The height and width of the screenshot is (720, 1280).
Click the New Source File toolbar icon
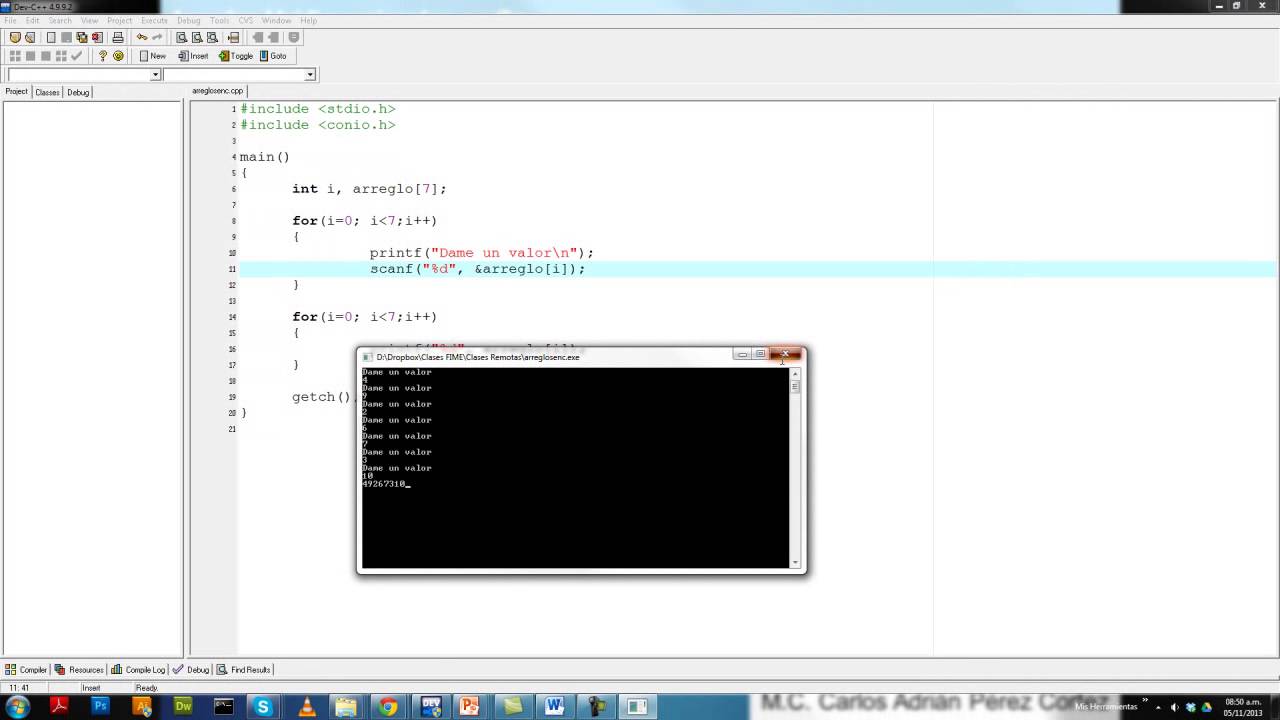point(51,37)
